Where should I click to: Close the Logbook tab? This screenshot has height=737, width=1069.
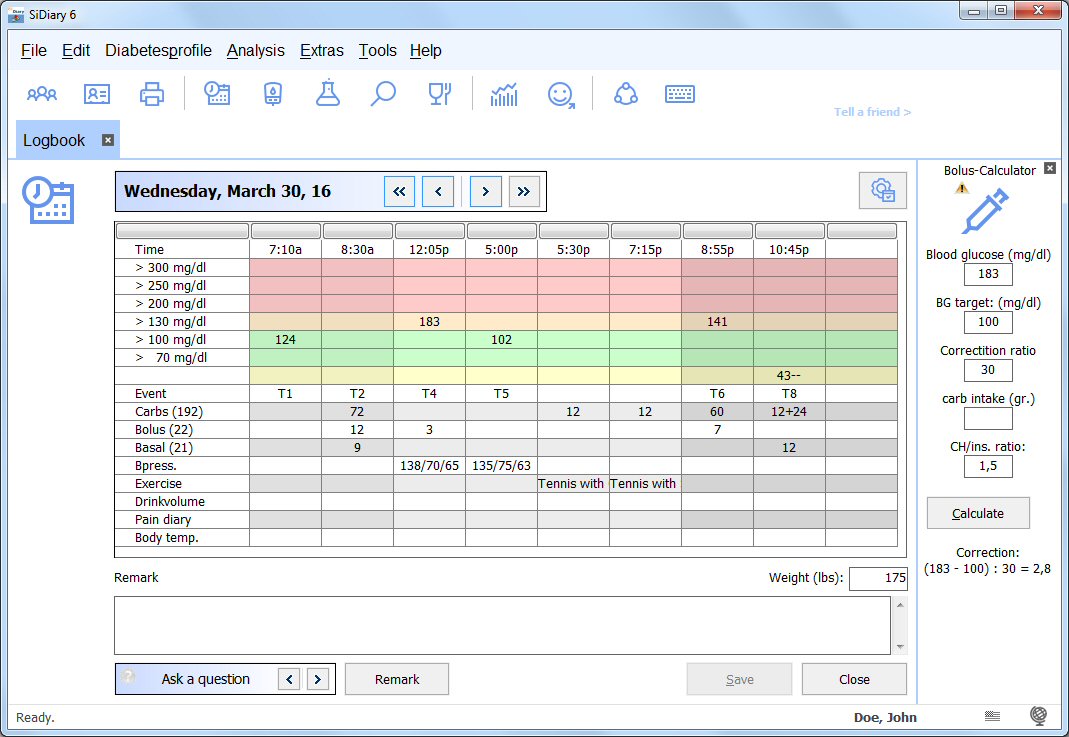point(108,140)
